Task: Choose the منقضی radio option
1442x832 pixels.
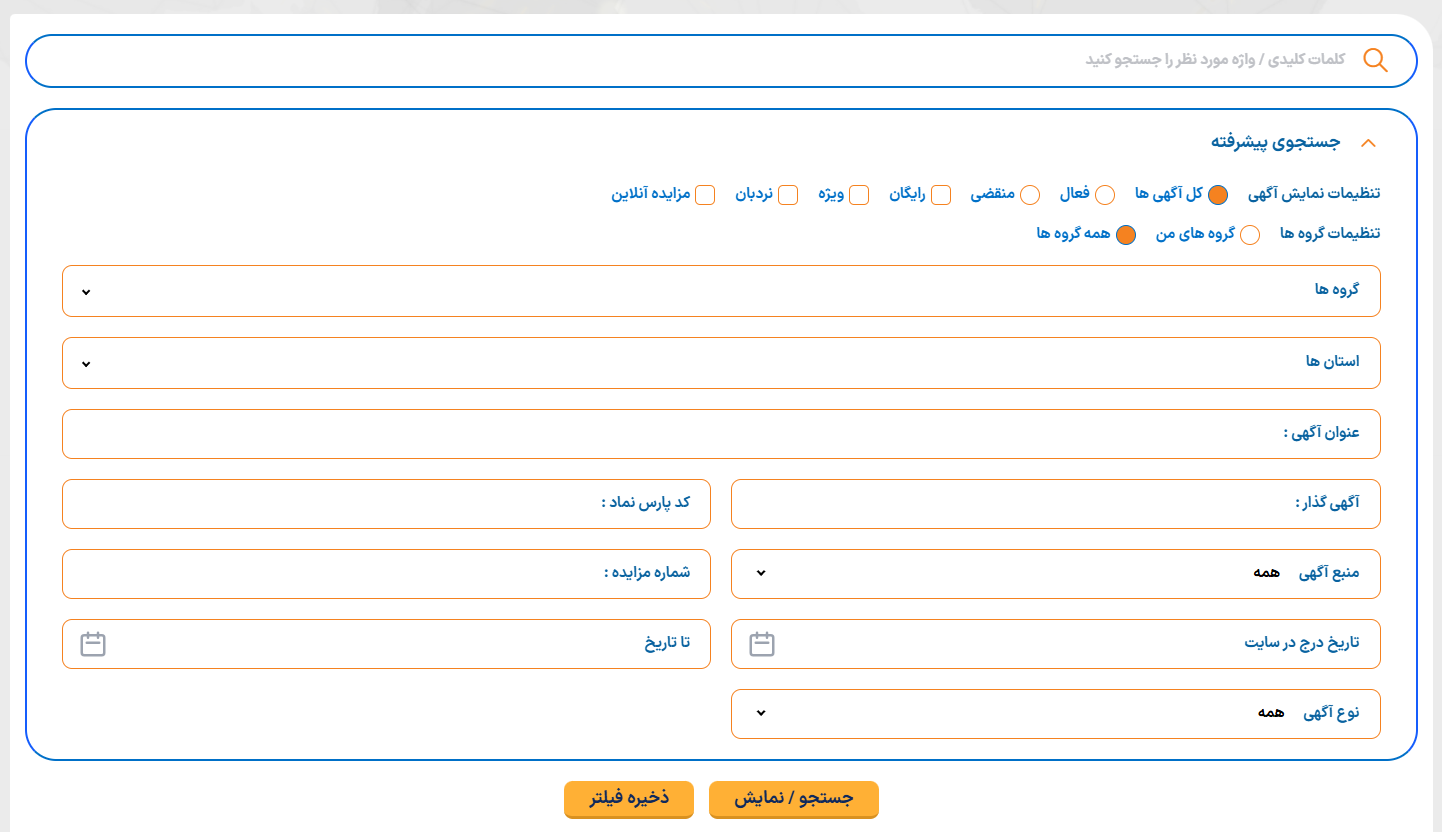Action: click(1030, 195)
